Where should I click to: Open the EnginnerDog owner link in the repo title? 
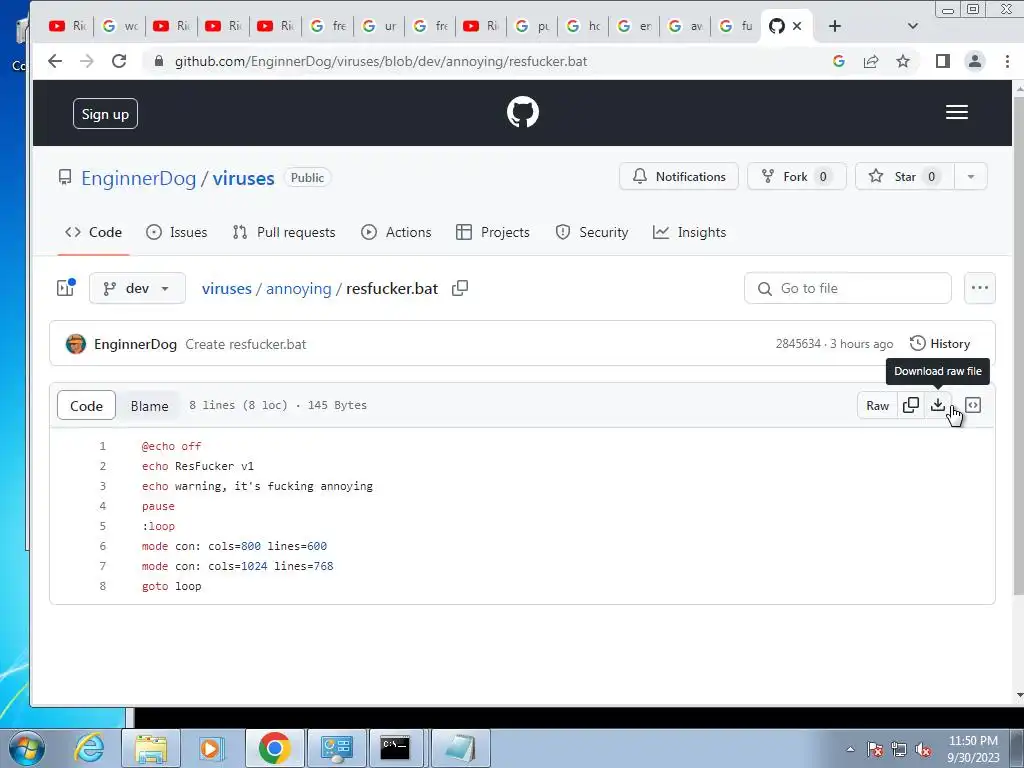coord(138,178)
